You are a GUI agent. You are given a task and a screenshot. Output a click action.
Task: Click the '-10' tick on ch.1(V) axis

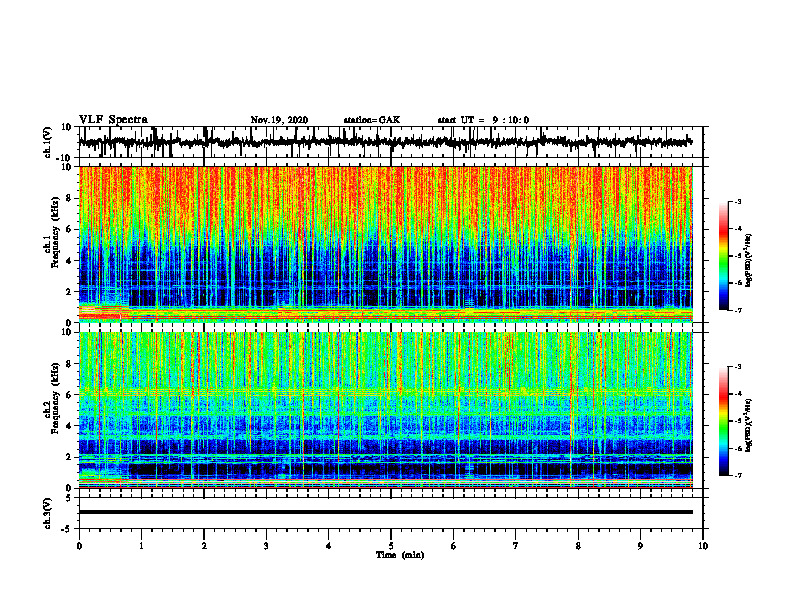(65, 158)
